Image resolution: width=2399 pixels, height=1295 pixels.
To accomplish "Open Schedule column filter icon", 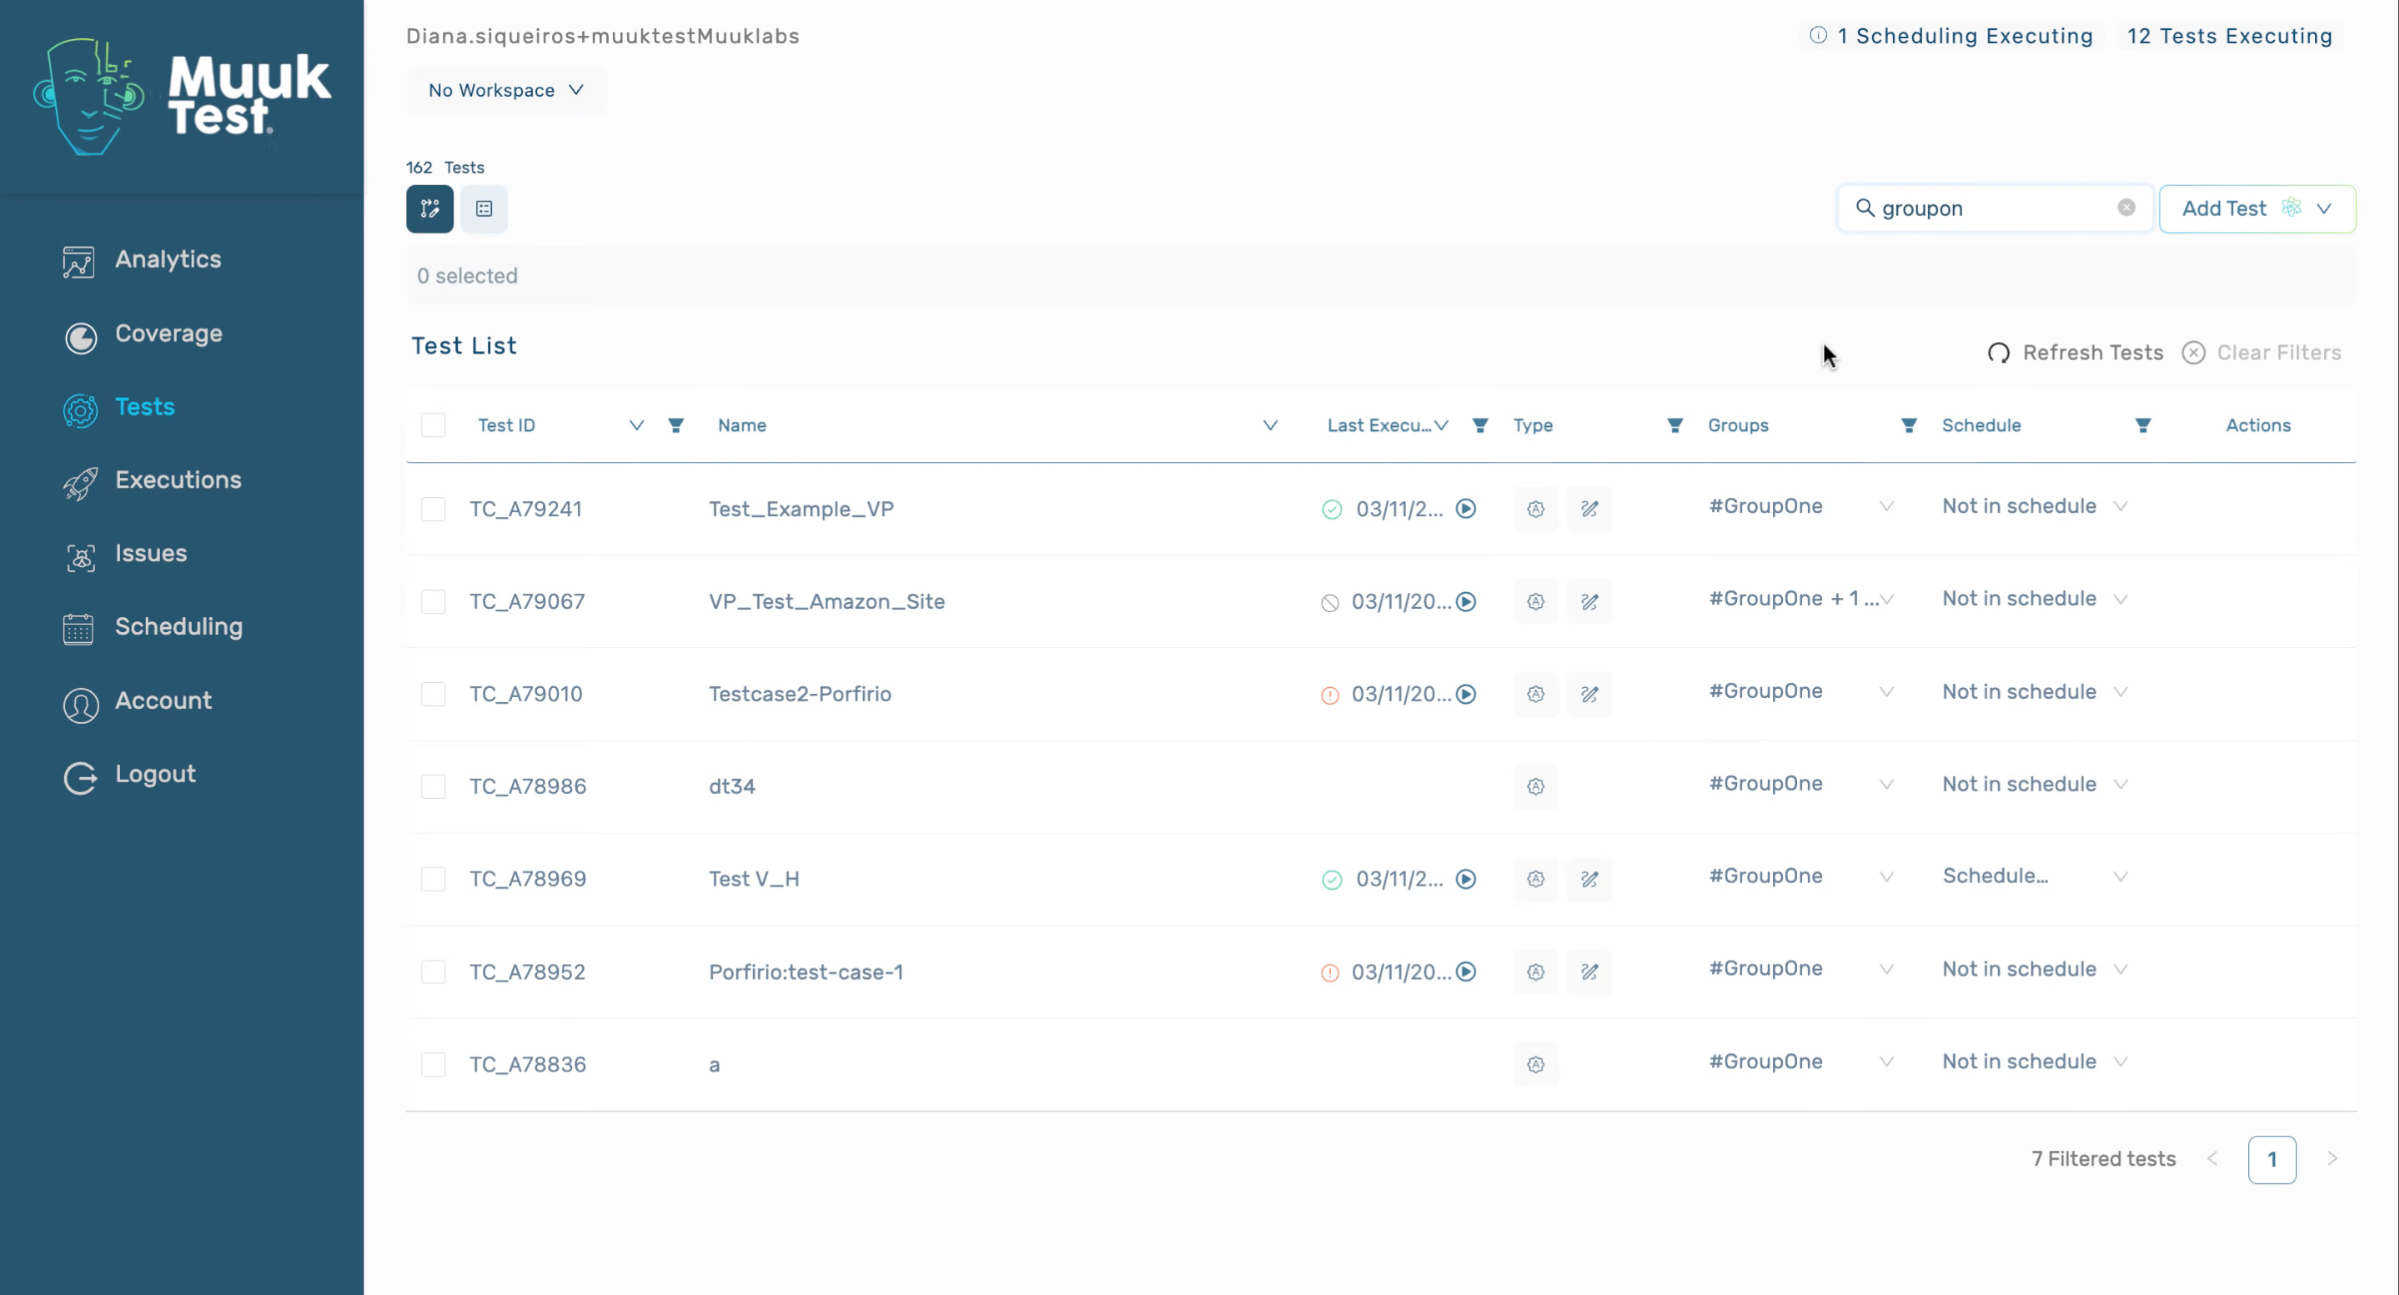I will pyautogui.click(x=2143, y=426).
